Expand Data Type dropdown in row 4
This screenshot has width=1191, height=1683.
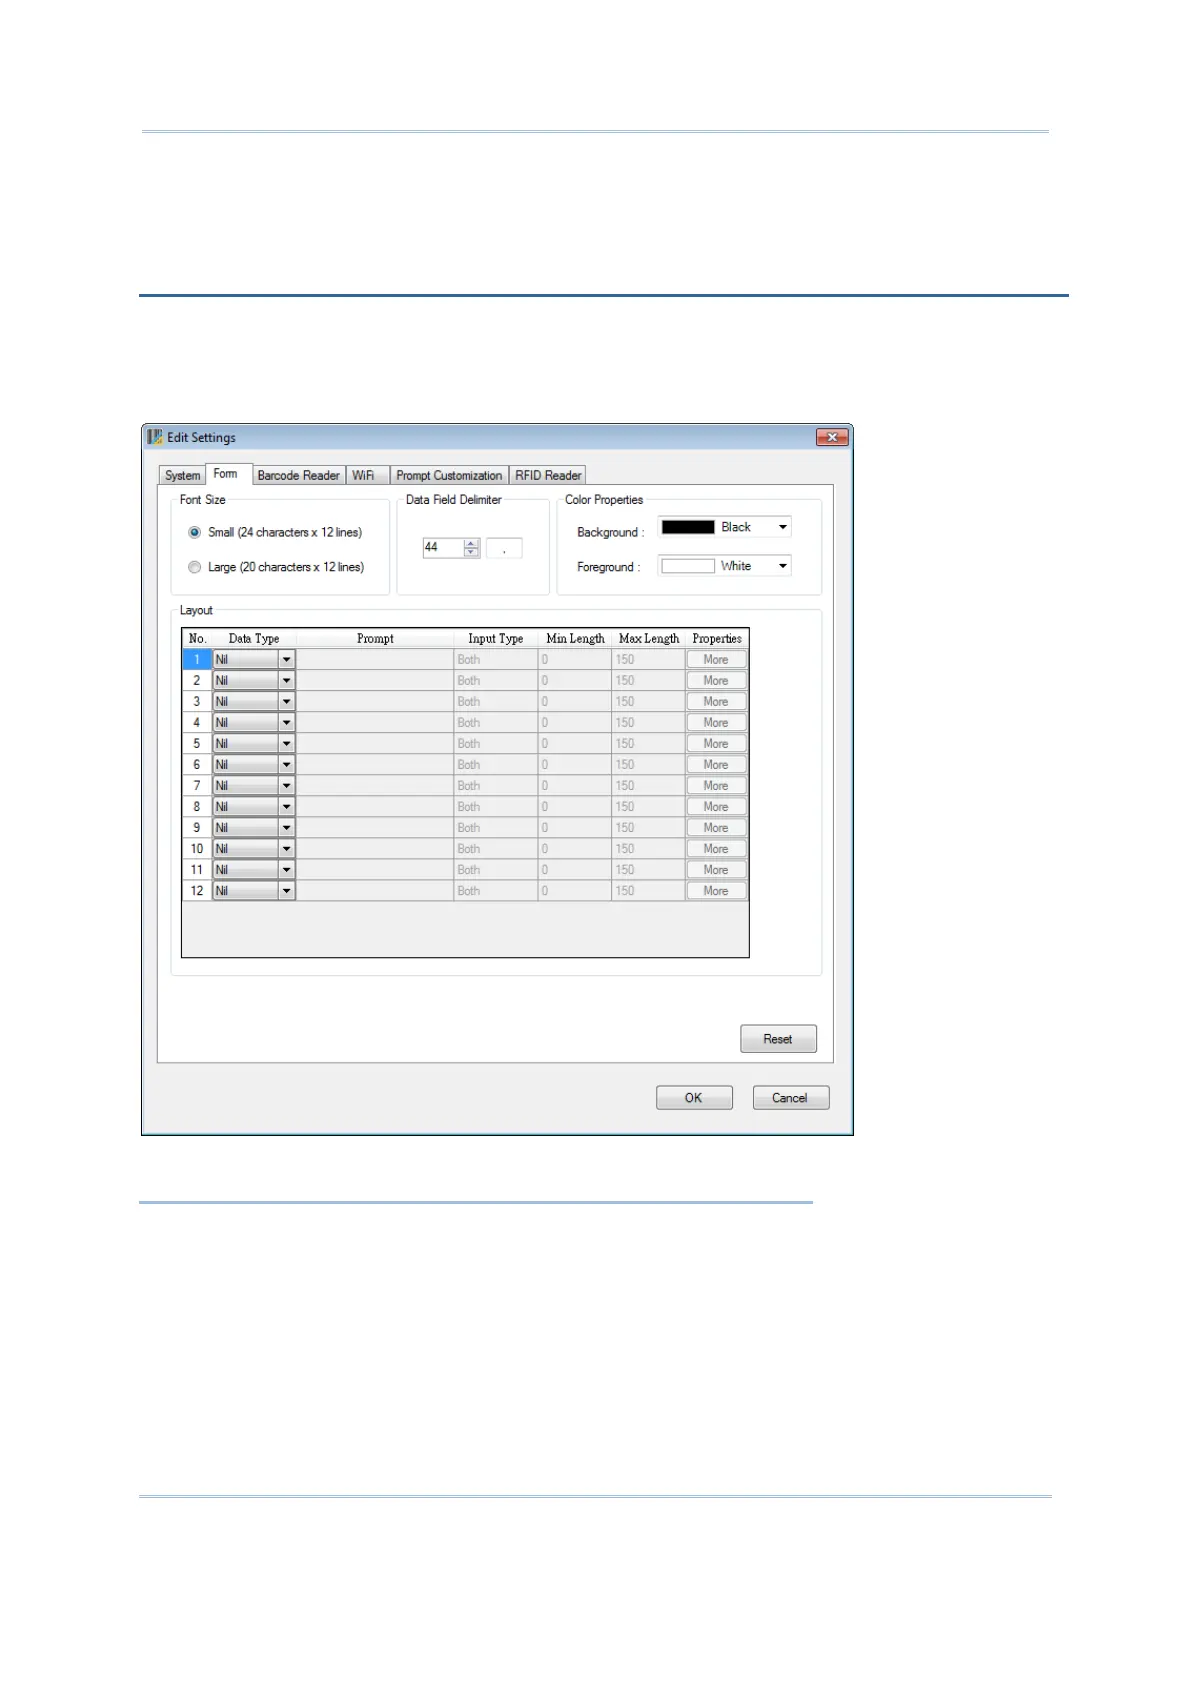point(286,723)
